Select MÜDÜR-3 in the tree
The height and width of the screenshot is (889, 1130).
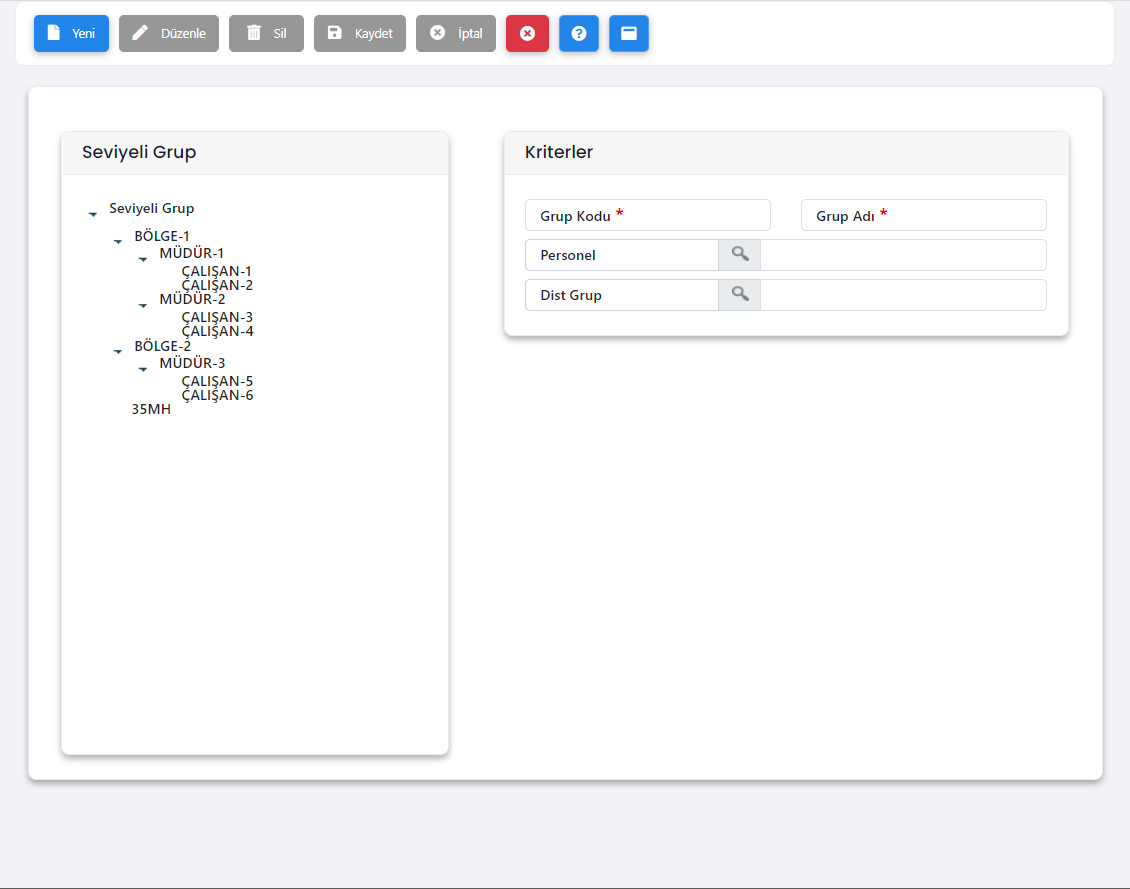coord(192,363)
